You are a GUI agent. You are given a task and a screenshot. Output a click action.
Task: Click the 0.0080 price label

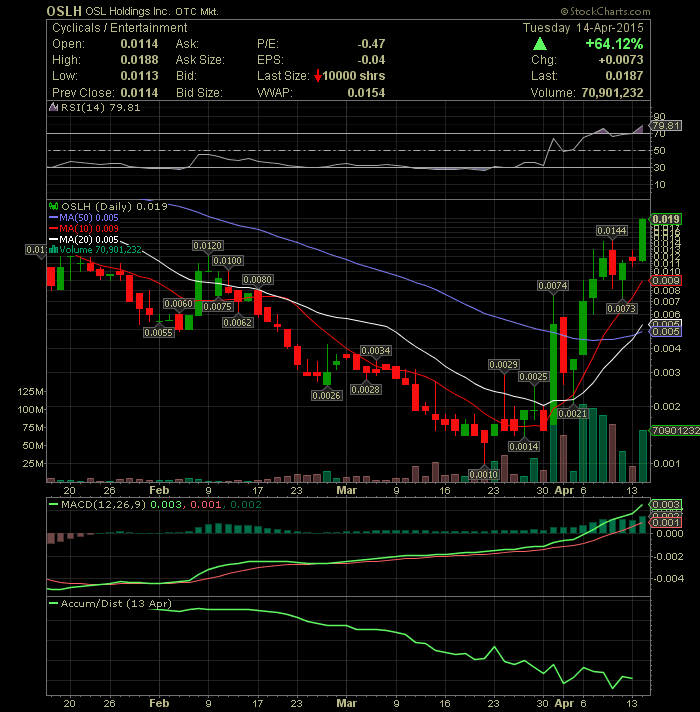coord(258,280)
